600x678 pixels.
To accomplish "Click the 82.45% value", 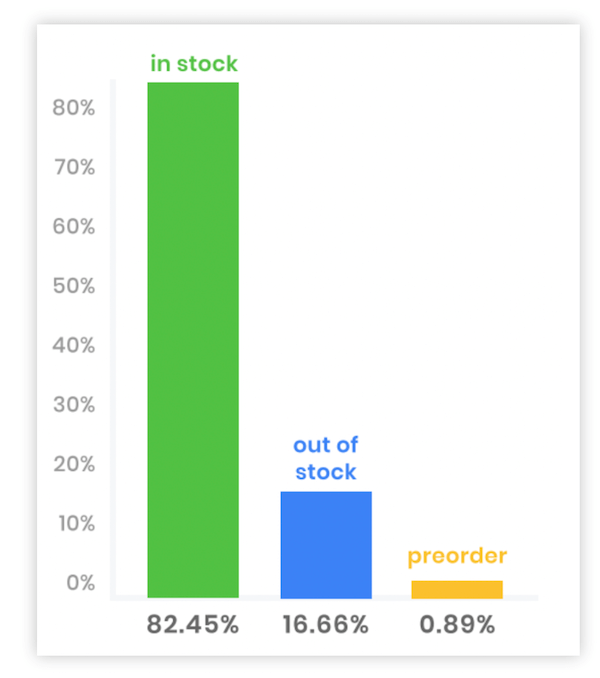I will click(193, 626).
